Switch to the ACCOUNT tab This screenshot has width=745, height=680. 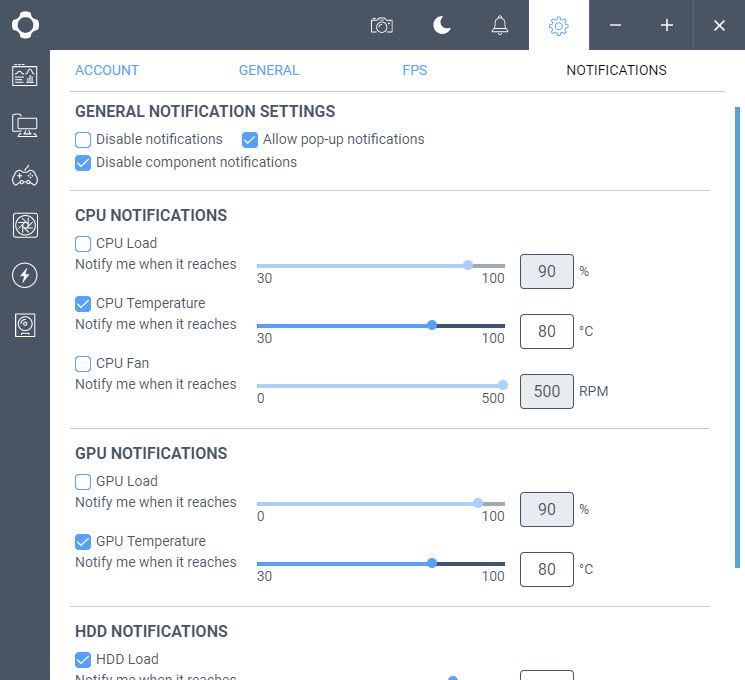[x=107, y=70]
